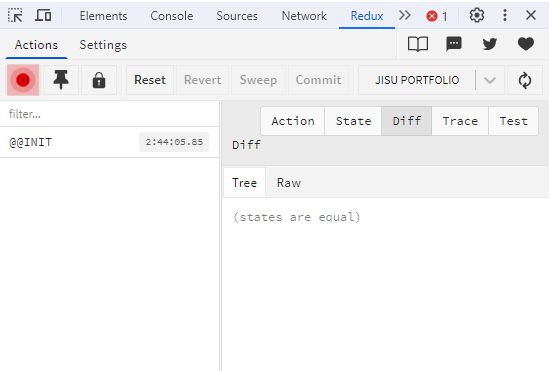Select the Actions tab
Viewport: 549px width, 371px height.
pyautogui.click(x=36, y=45)
